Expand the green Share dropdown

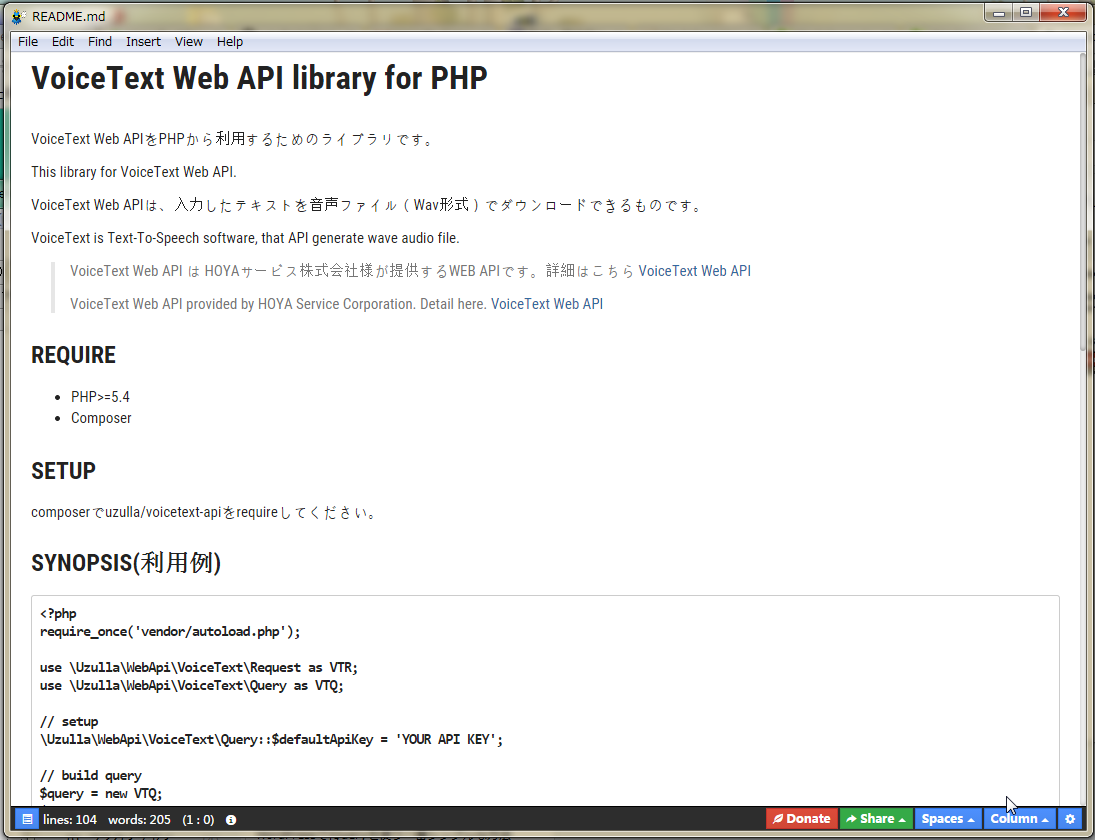point(876,819)
